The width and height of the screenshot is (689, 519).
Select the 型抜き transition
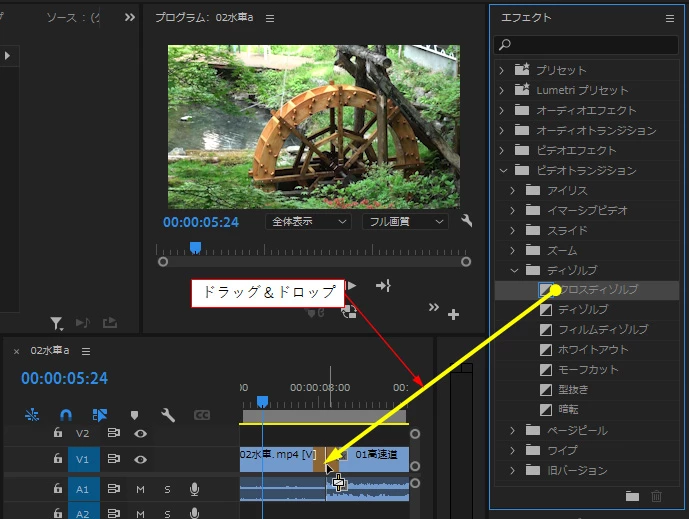pos(573,389)
